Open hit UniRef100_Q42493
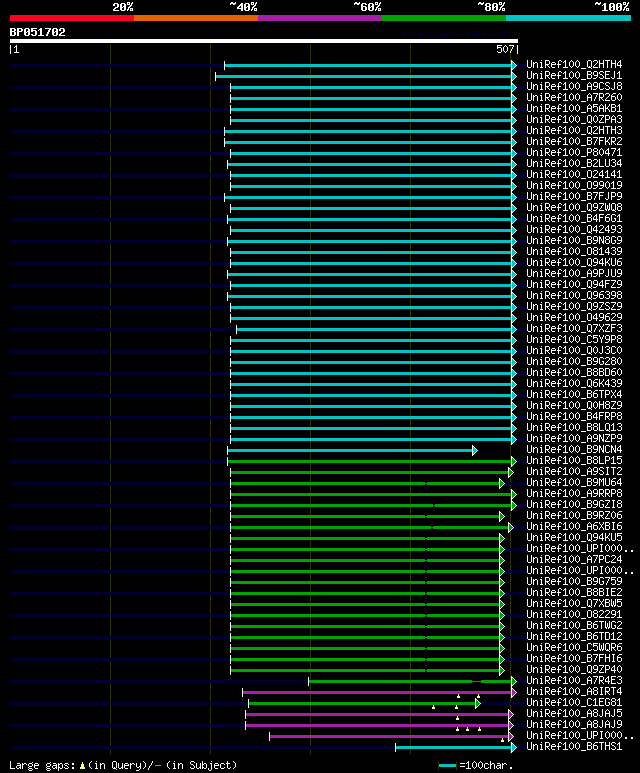 pos(574,230)
